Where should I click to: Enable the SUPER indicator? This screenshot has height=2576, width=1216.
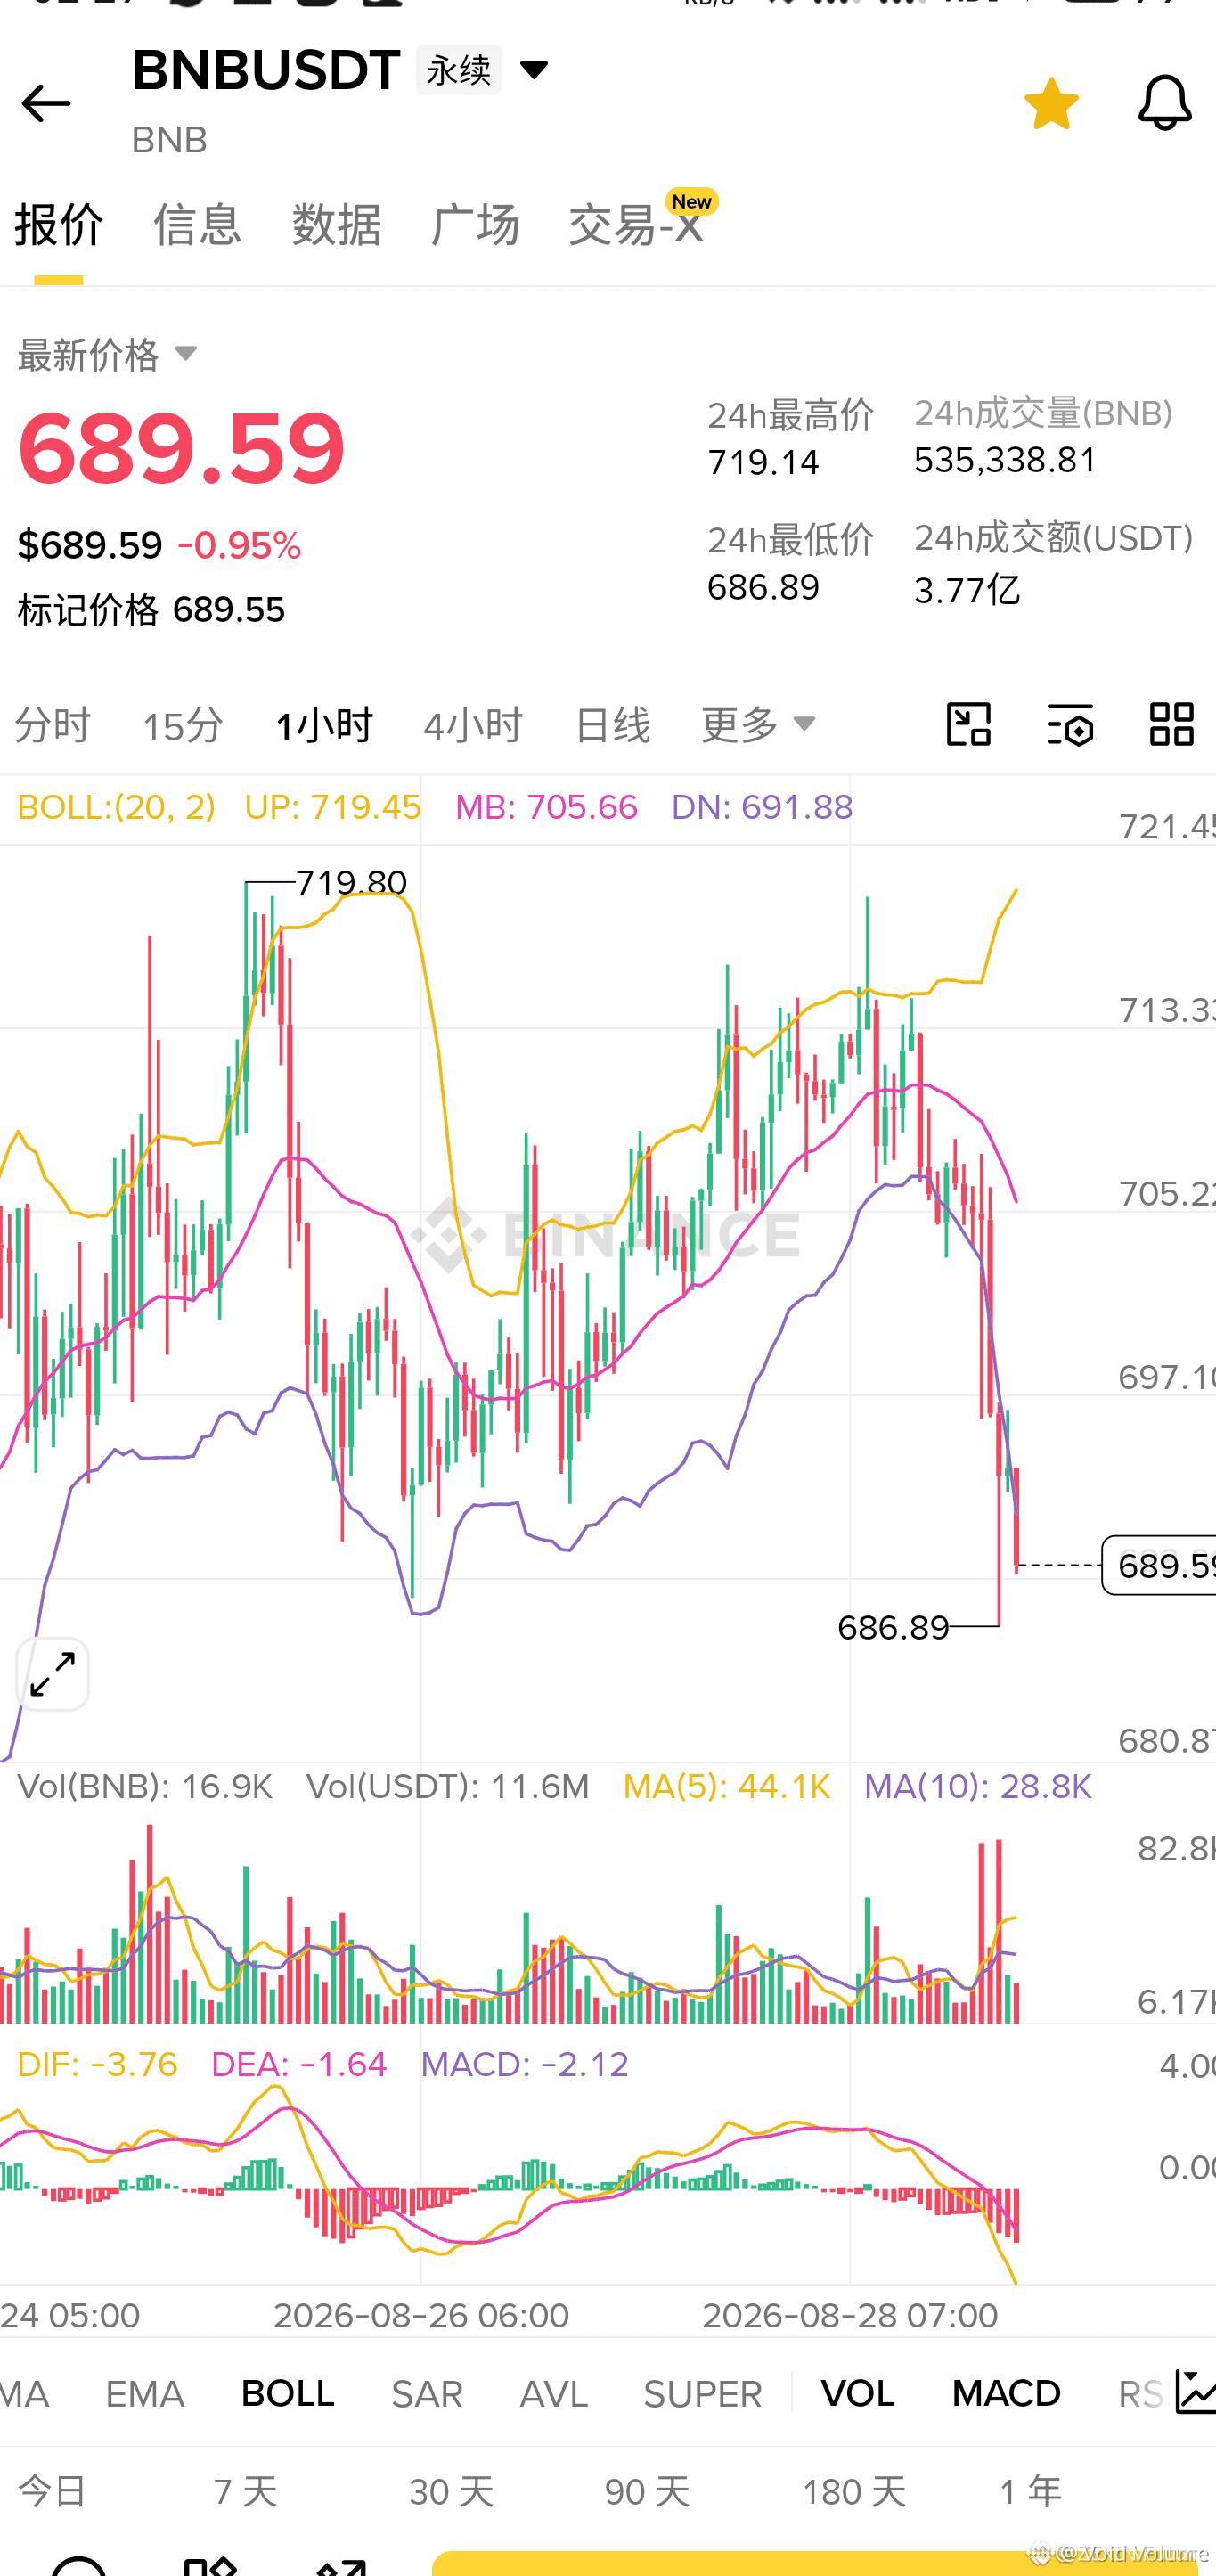pos(703,2394)
